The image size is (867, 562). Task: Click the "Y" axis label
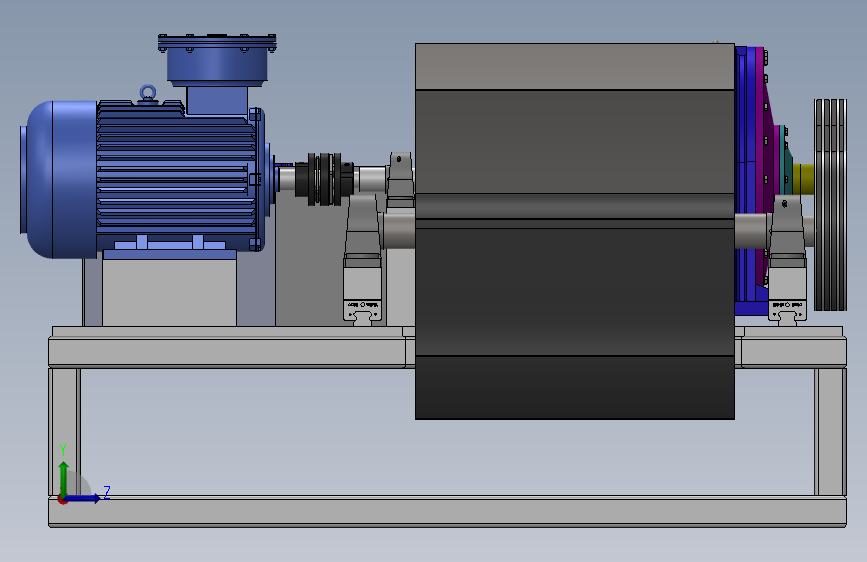[63, 450]
